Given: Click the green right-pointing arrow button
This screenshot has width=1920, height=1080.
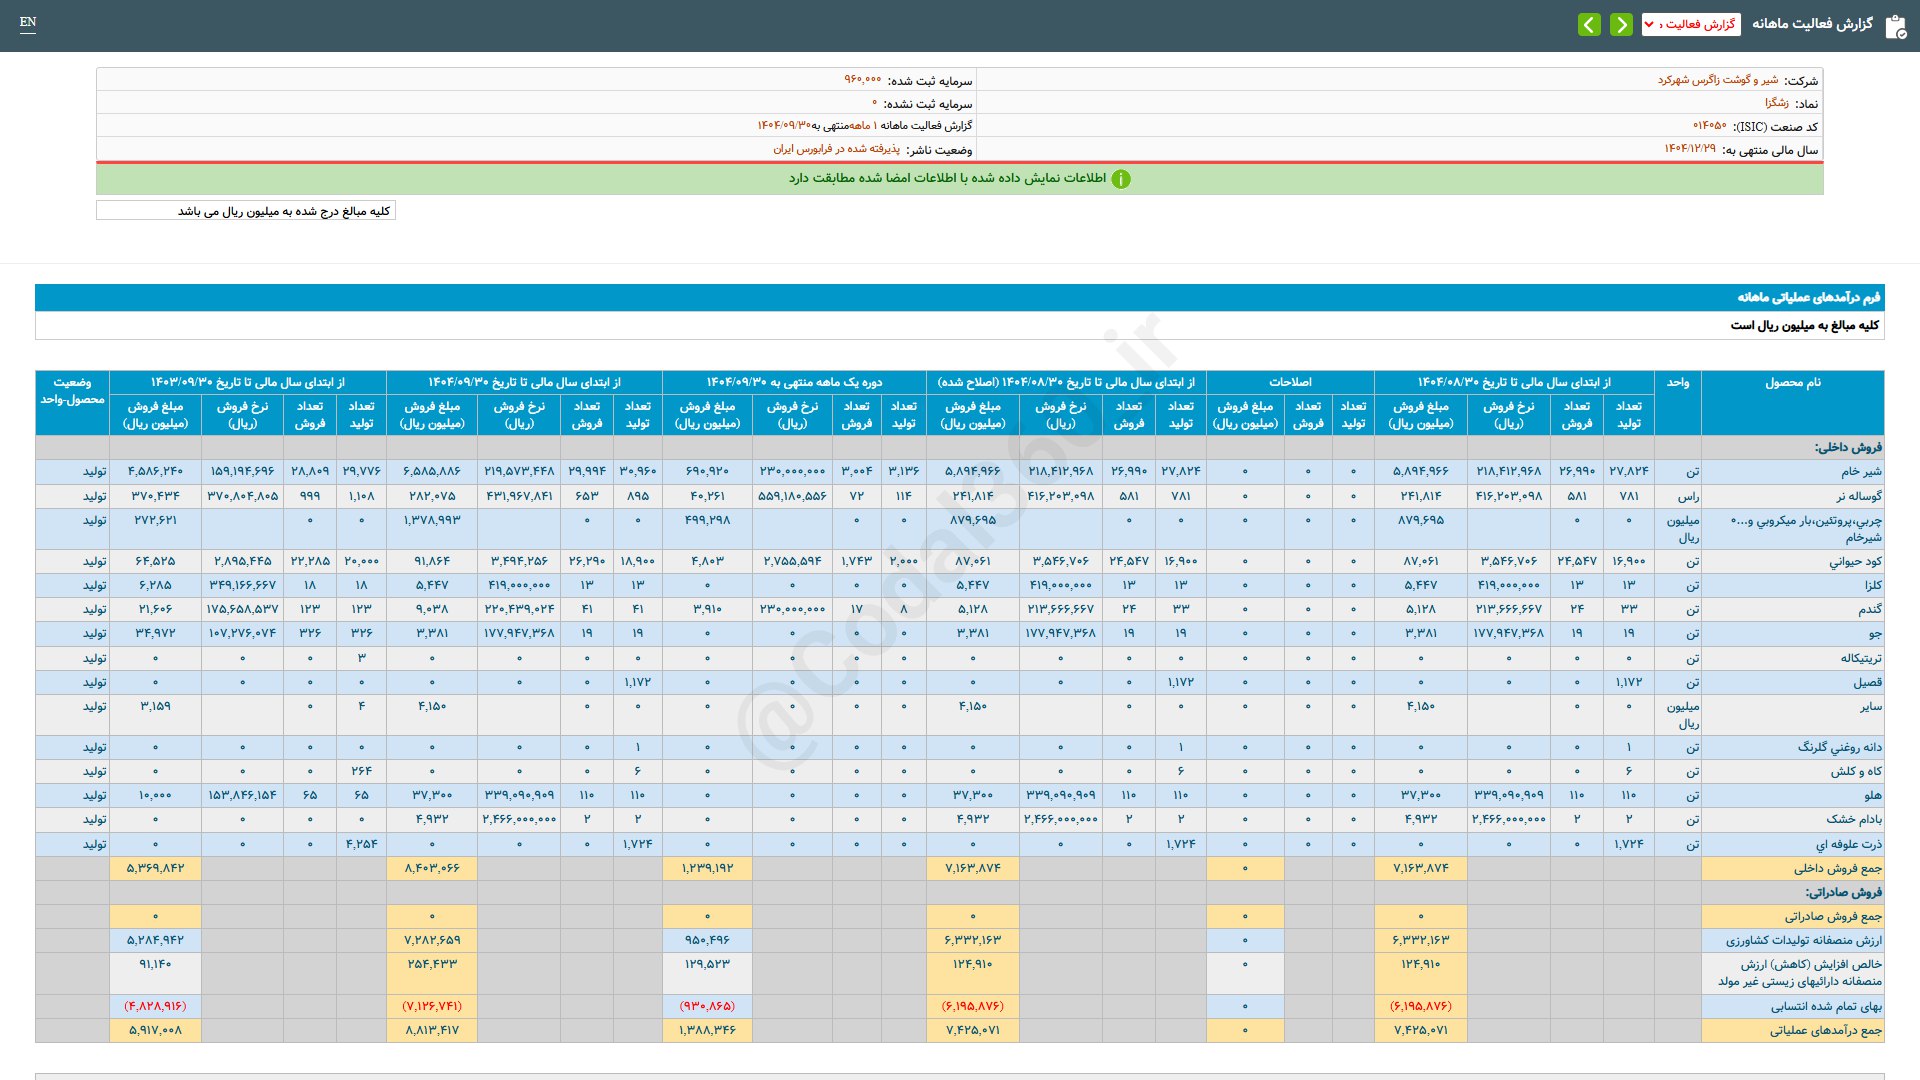Looking at the screenshot, I should pos(1621,24).
